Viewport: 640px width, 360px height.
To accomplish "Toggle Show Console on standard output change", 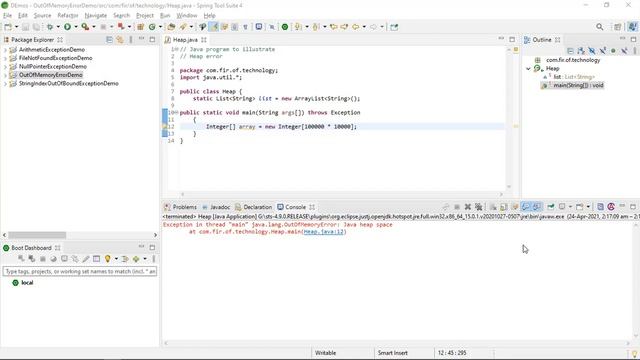I will point(526,207).
